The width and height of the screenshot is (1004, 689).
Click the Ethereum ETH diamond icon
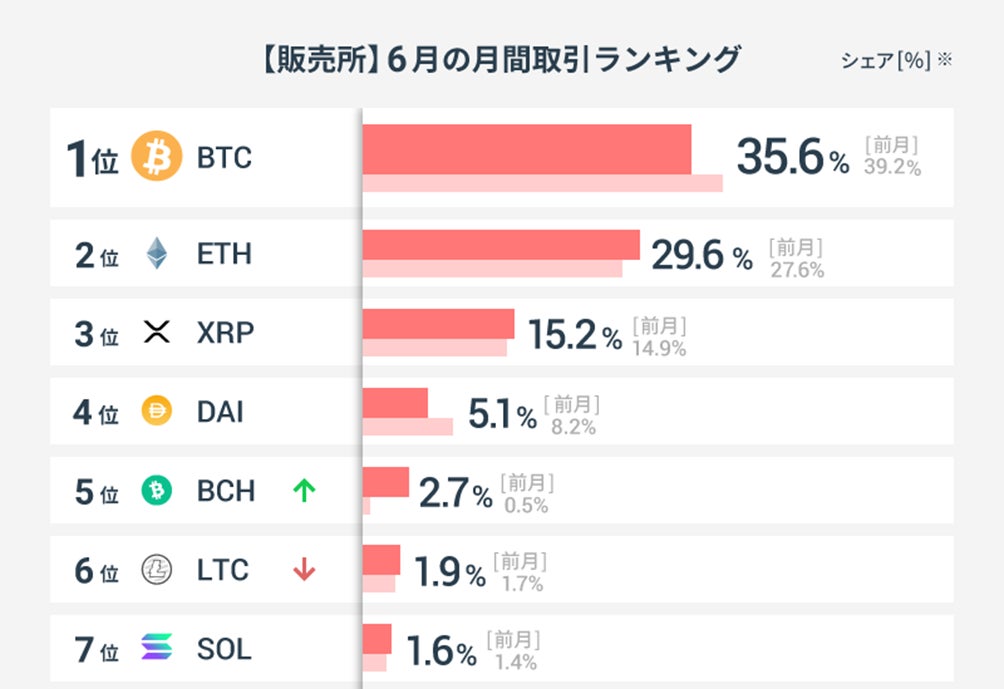[x=157, y=253]
